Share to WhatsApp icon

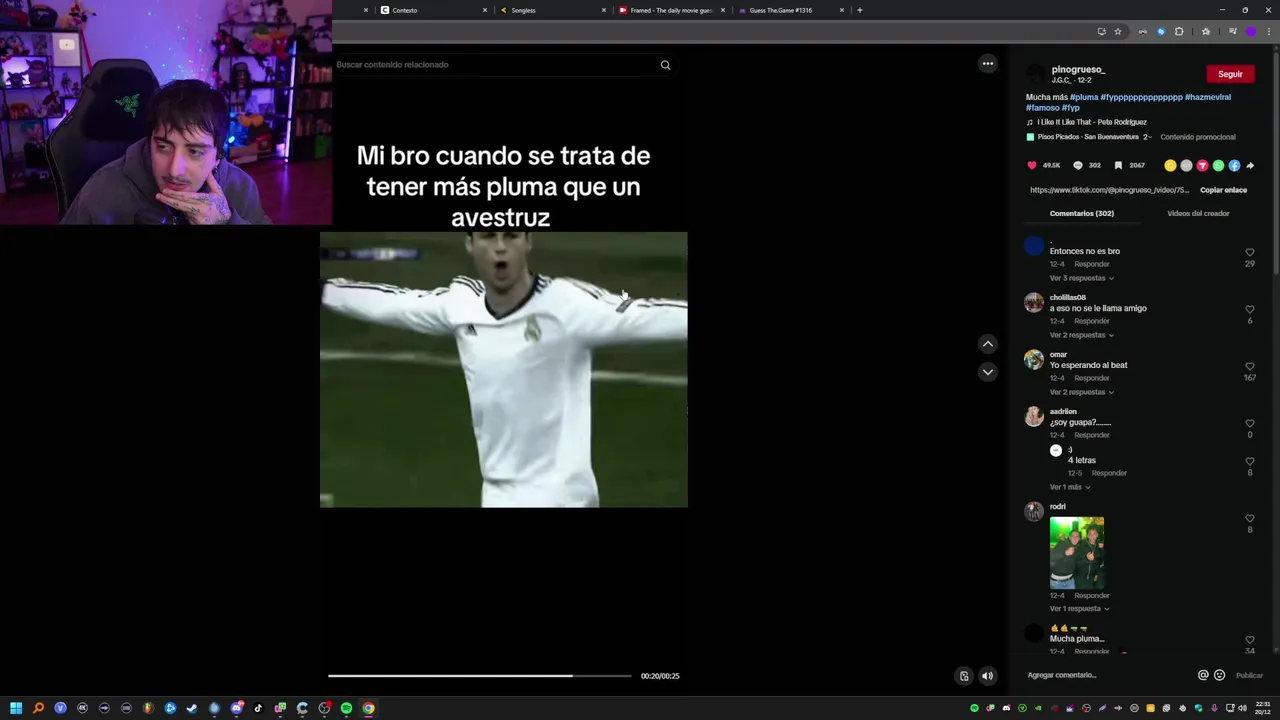(x=1218, y=165)
